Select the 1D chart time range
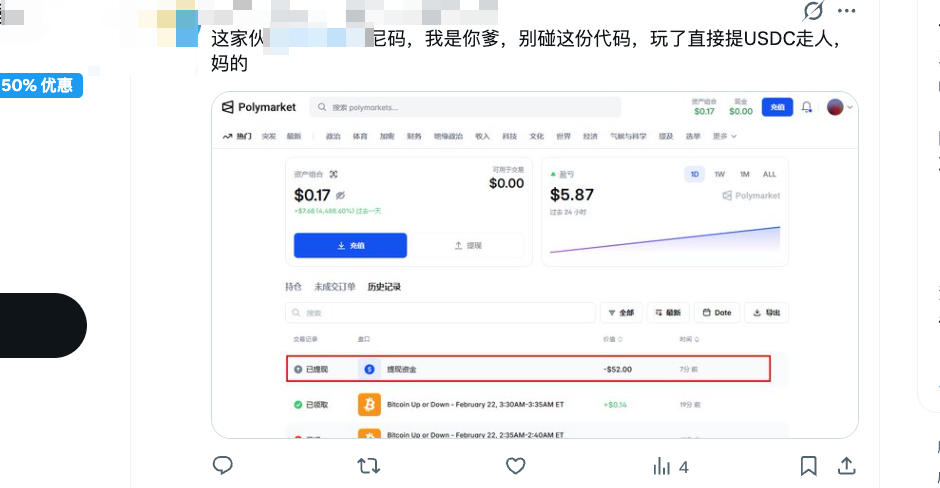Image resolution: width=940 pixels, height=488 pixels. point(694,174)
